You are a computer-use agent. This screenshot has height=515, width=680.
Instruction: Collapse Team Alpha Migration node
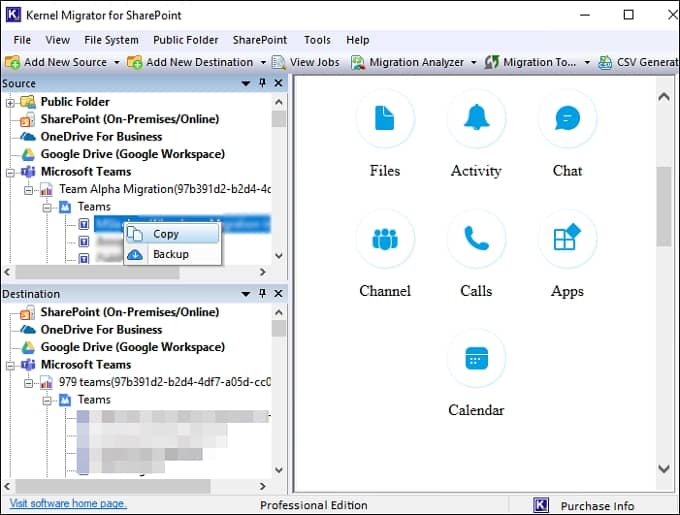[x=29, y=190]
